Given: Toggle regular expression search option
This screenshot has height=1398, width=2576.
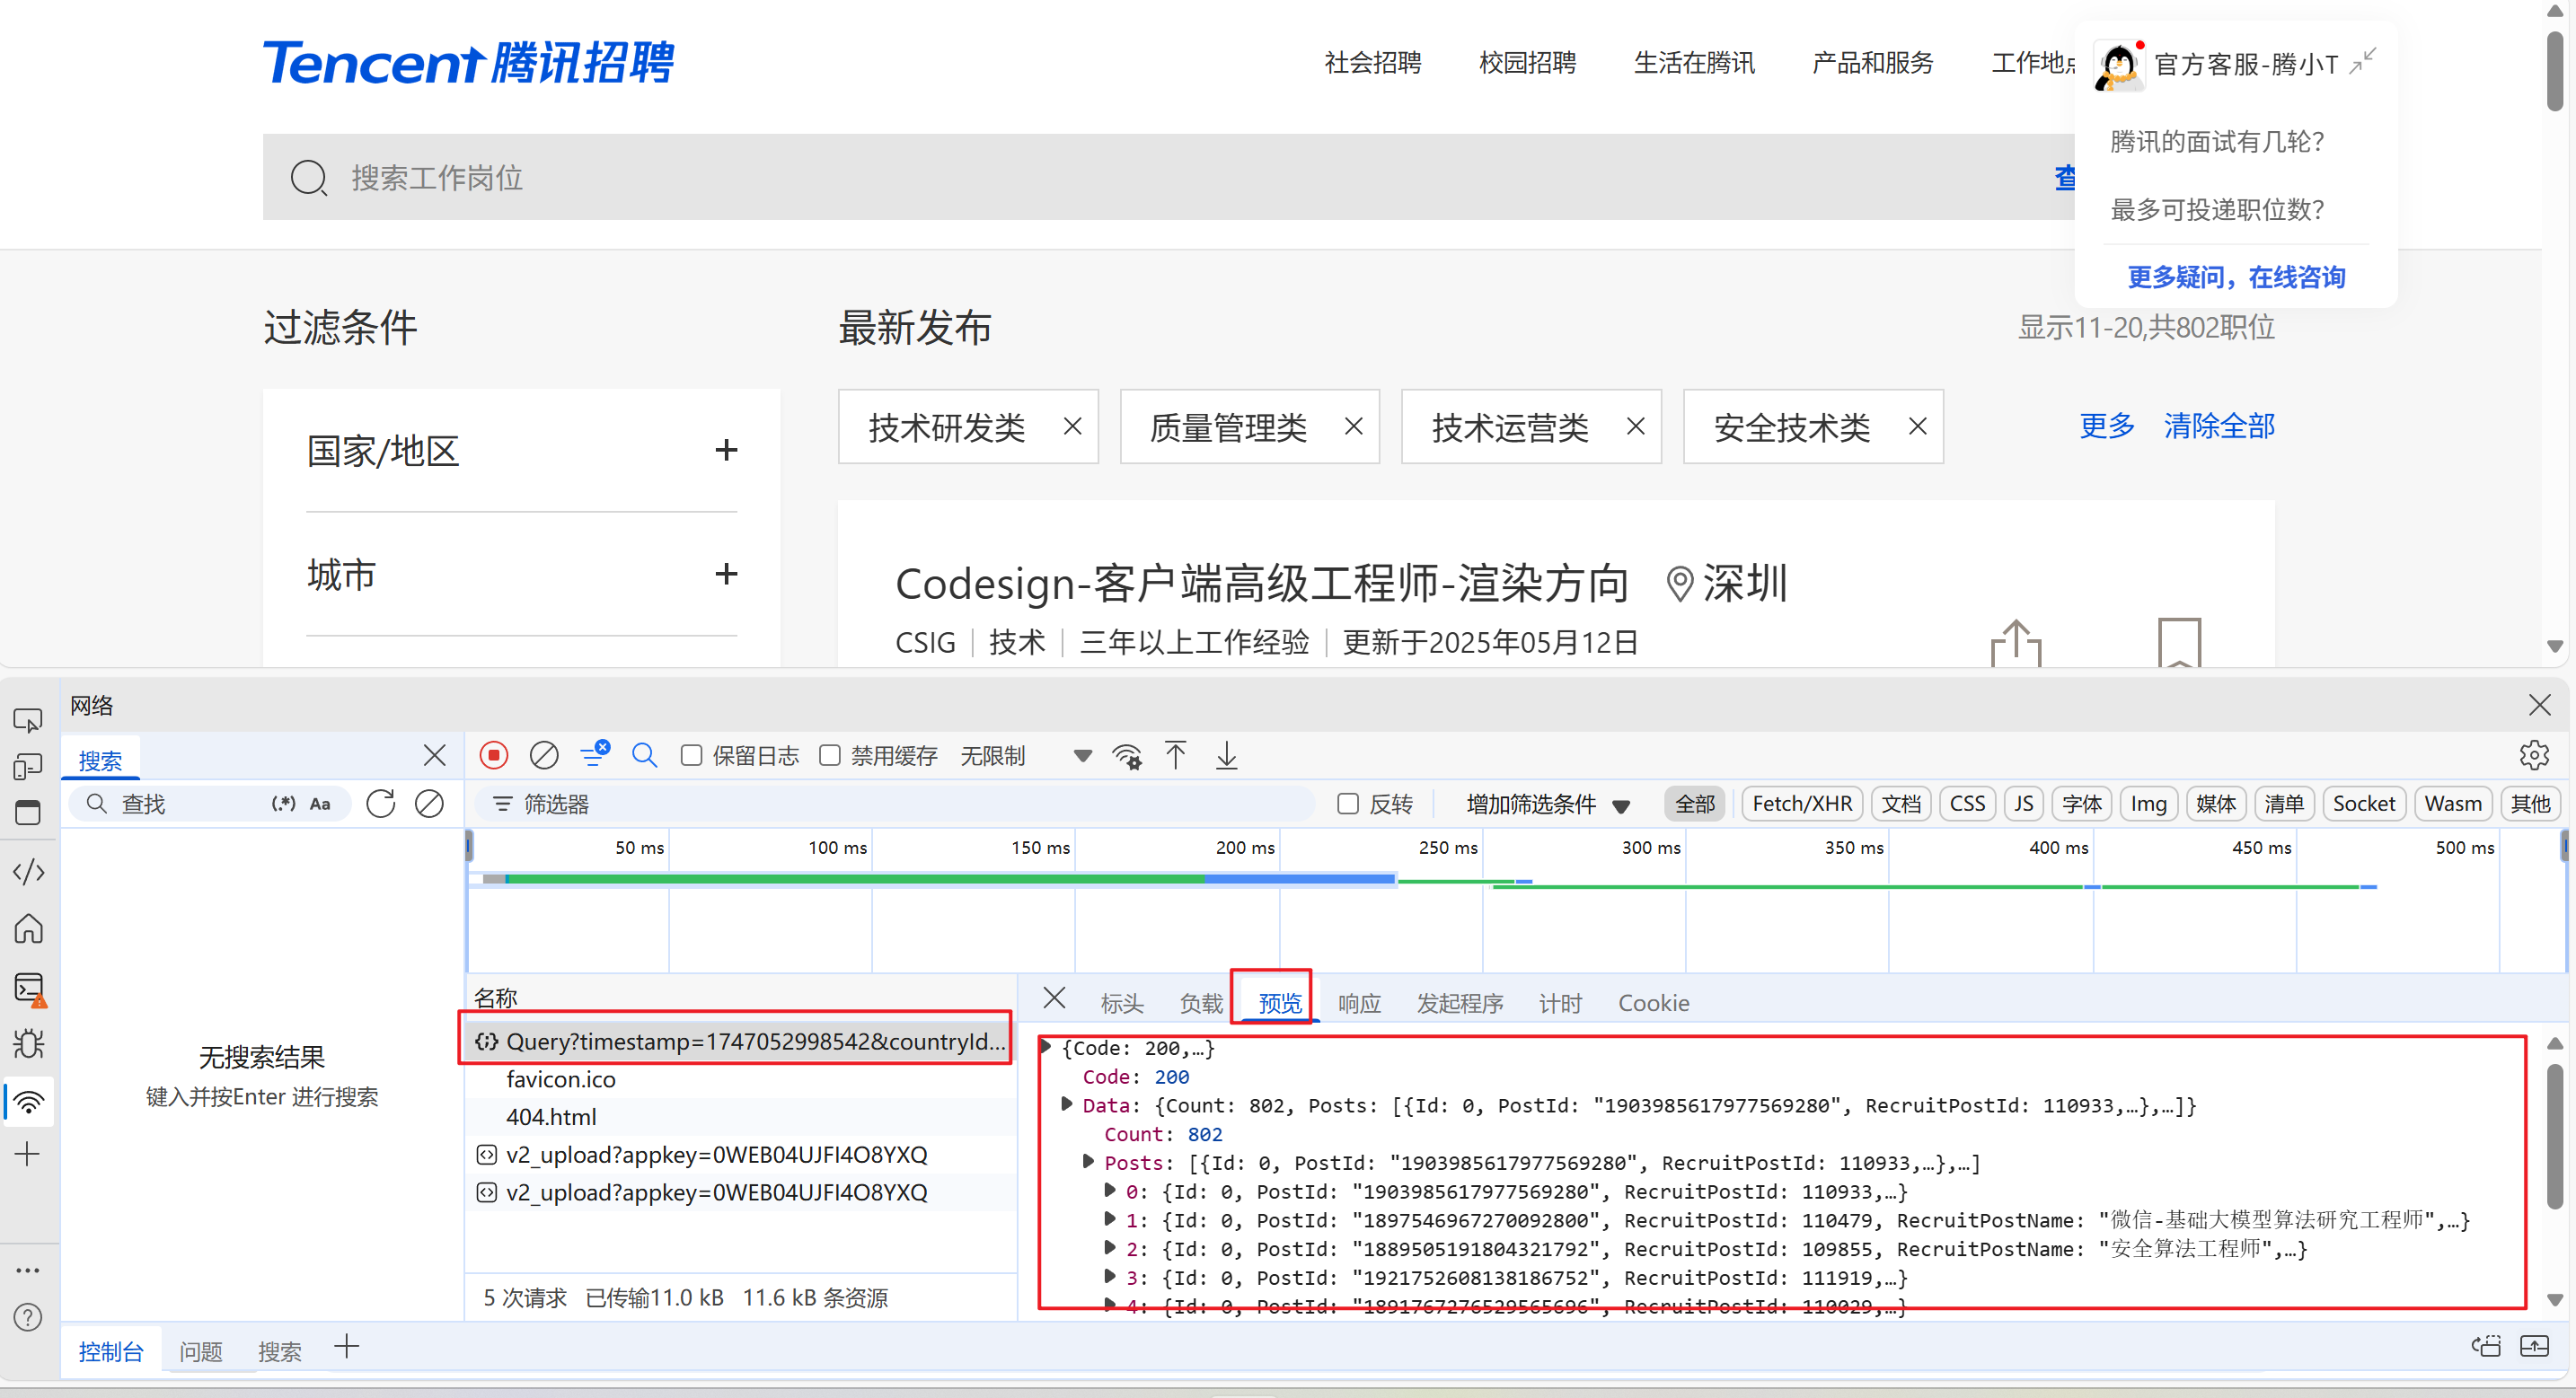Looking at the screenshot, I should click(284, 804).
